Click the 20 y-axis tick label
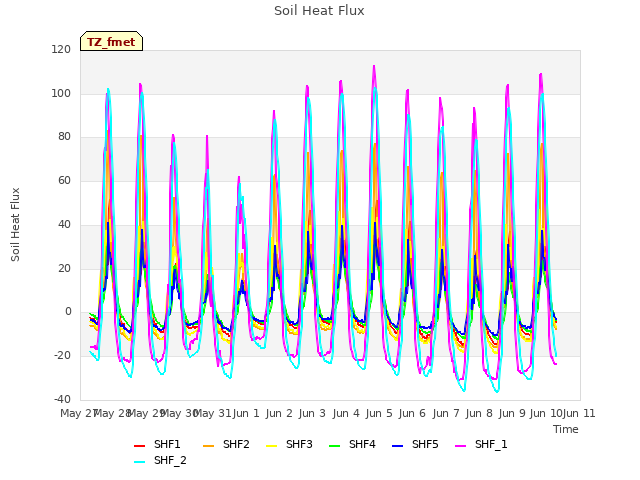Image resolution: width=640 pixels, height=480 pixels. coord(64,269)
